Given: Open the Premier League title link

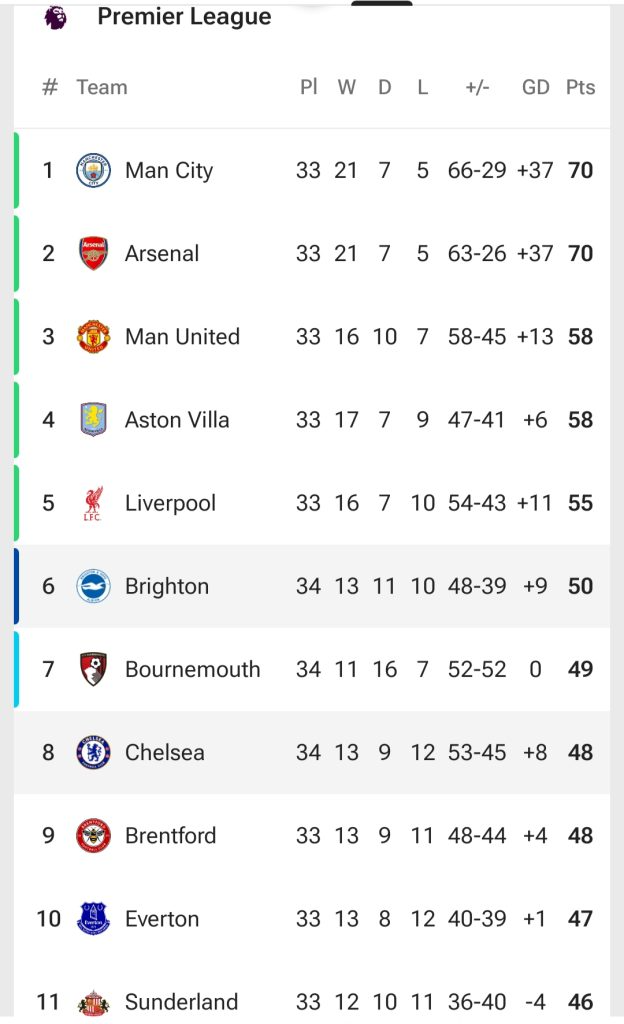Looking at the screenshot, I should [x=184, y=17].
